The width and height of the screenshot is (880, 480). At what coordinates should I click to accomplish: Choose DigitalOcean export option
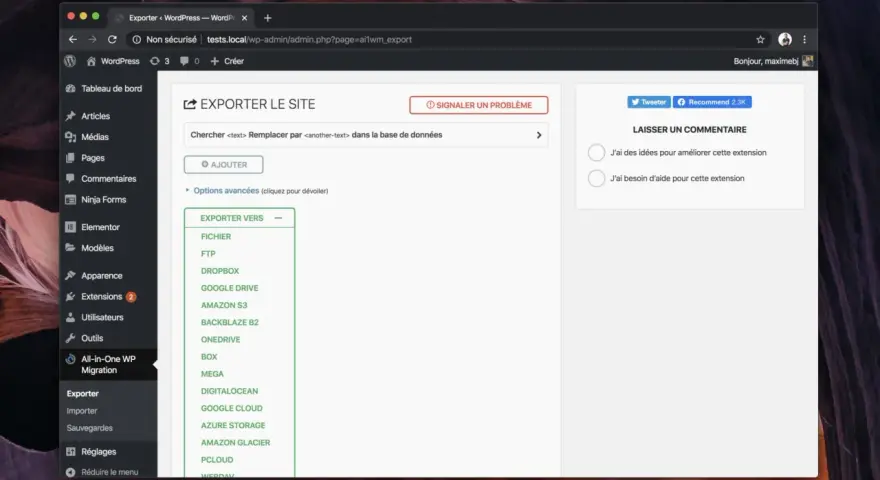[230, 391]
